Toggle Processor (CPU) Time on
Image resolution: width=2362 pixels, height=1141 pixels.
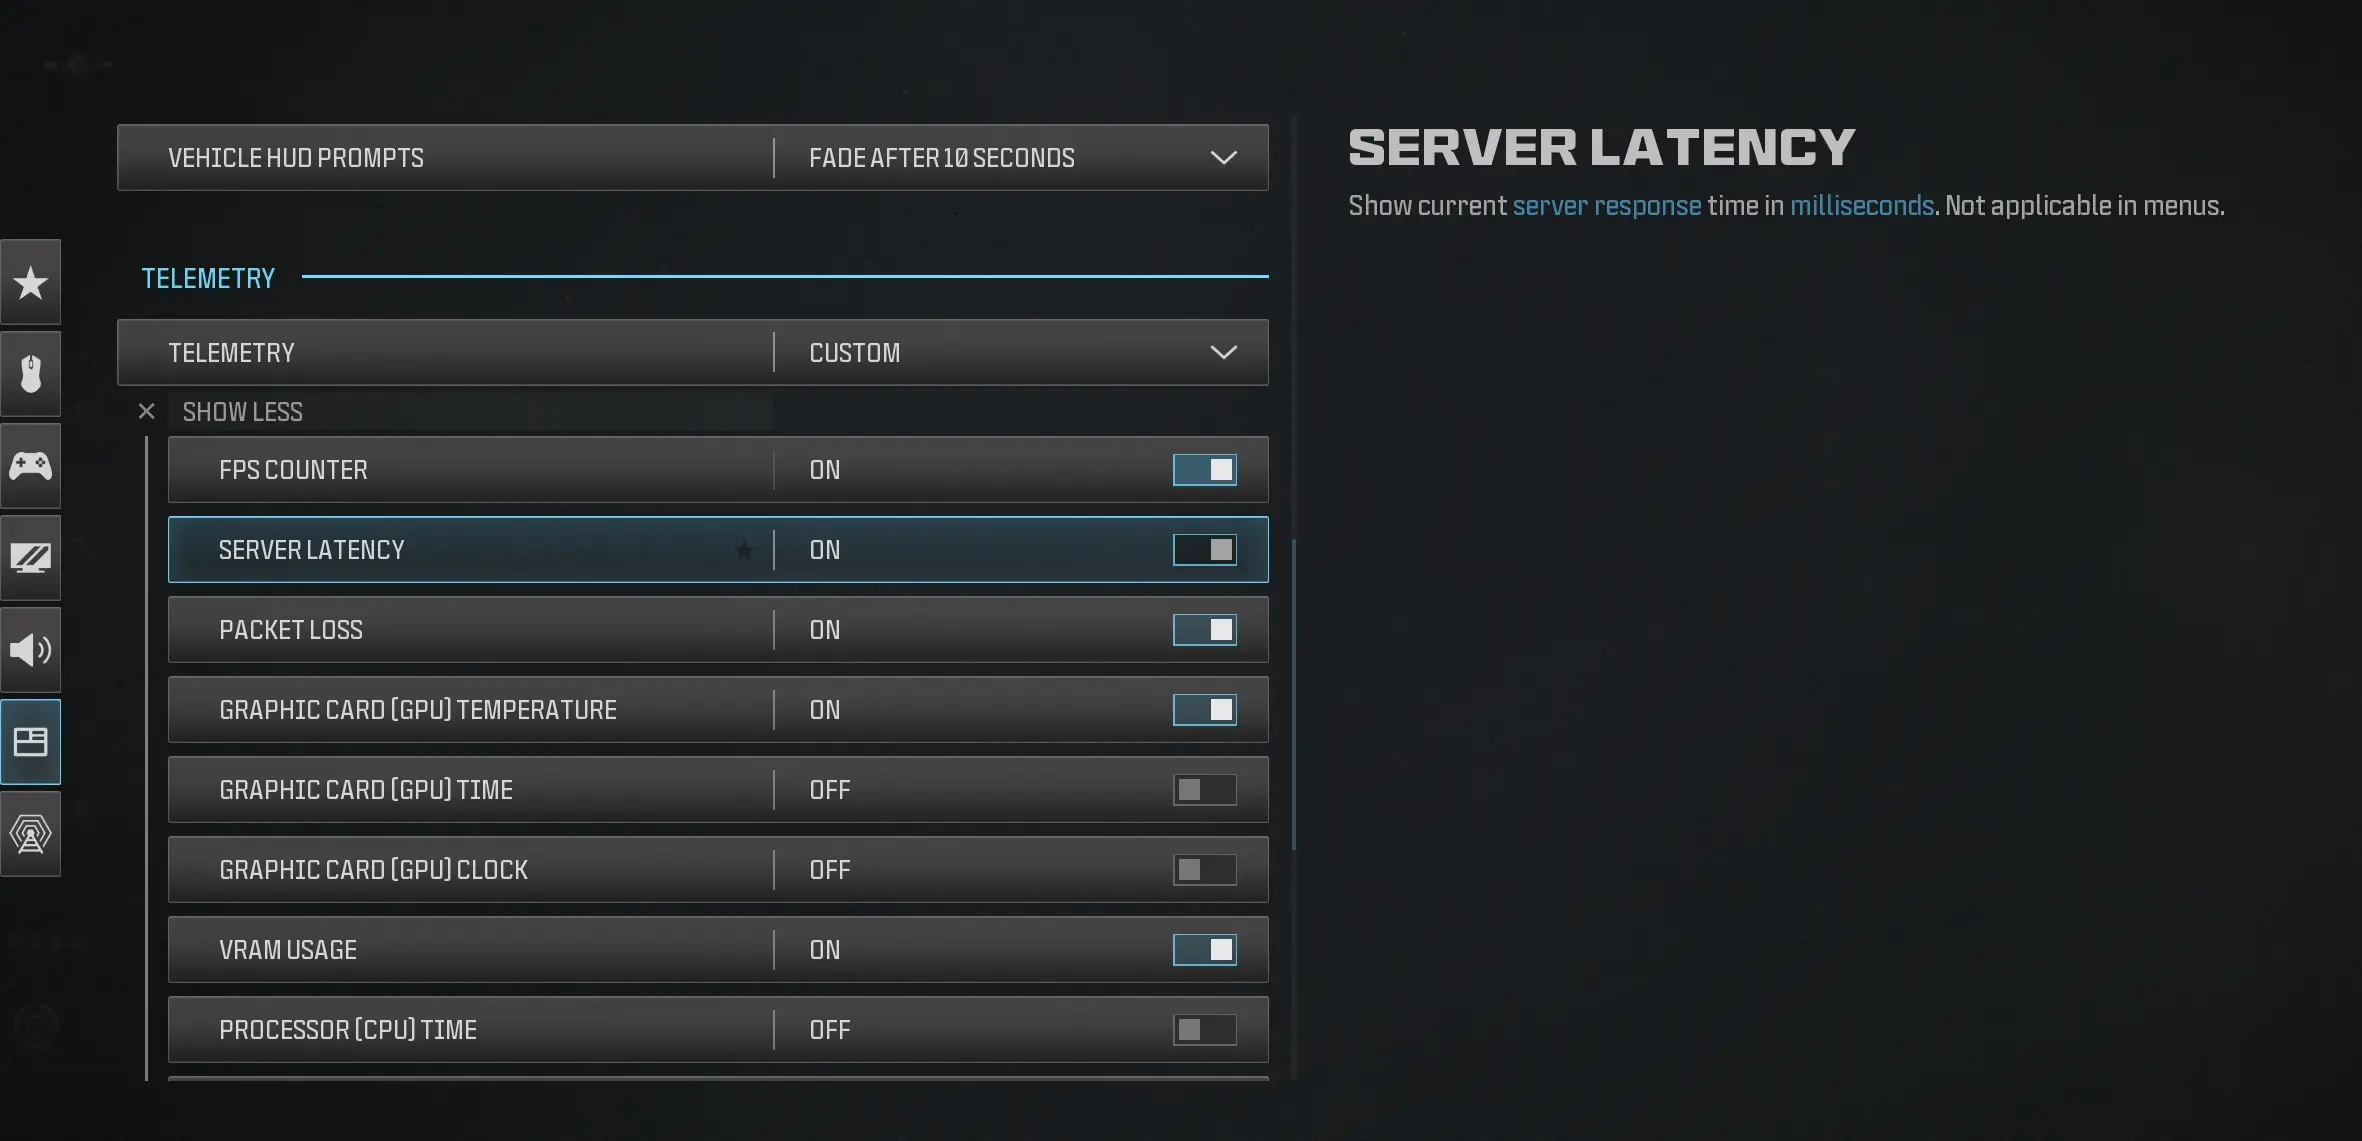(x=1202, y=1029)
